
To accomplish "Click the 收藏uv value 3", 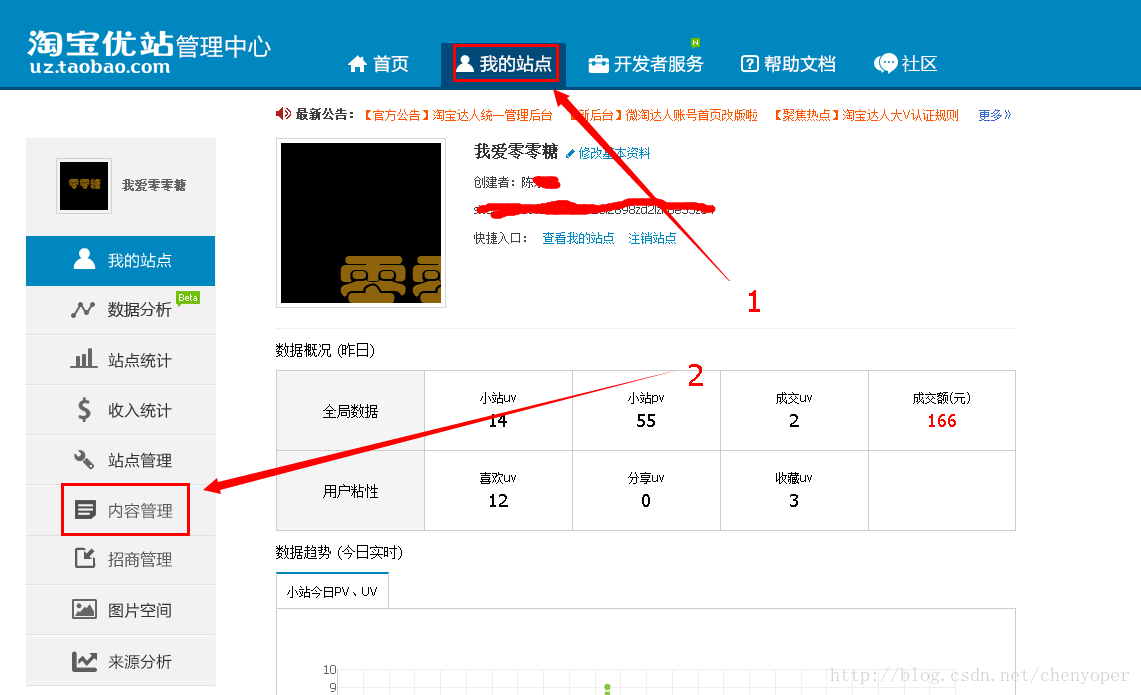I will coord(794,501).
